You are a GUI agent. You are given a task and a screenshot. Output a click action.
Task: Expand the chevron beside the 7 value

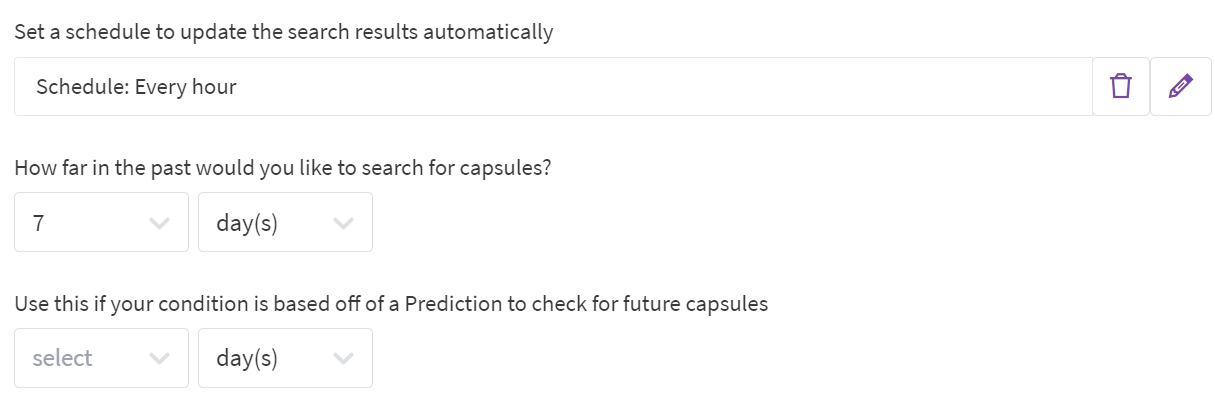tap(158, 223)
